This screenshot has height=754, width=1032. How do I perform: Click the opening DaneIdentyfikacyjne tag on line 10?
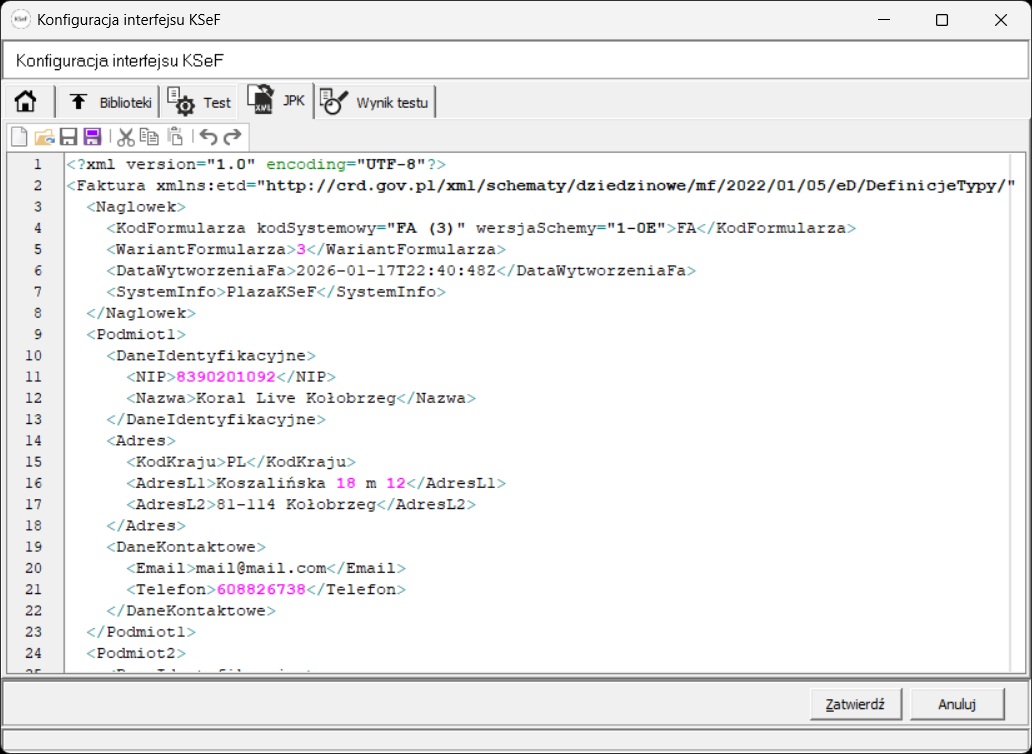[x=211, y=356]
